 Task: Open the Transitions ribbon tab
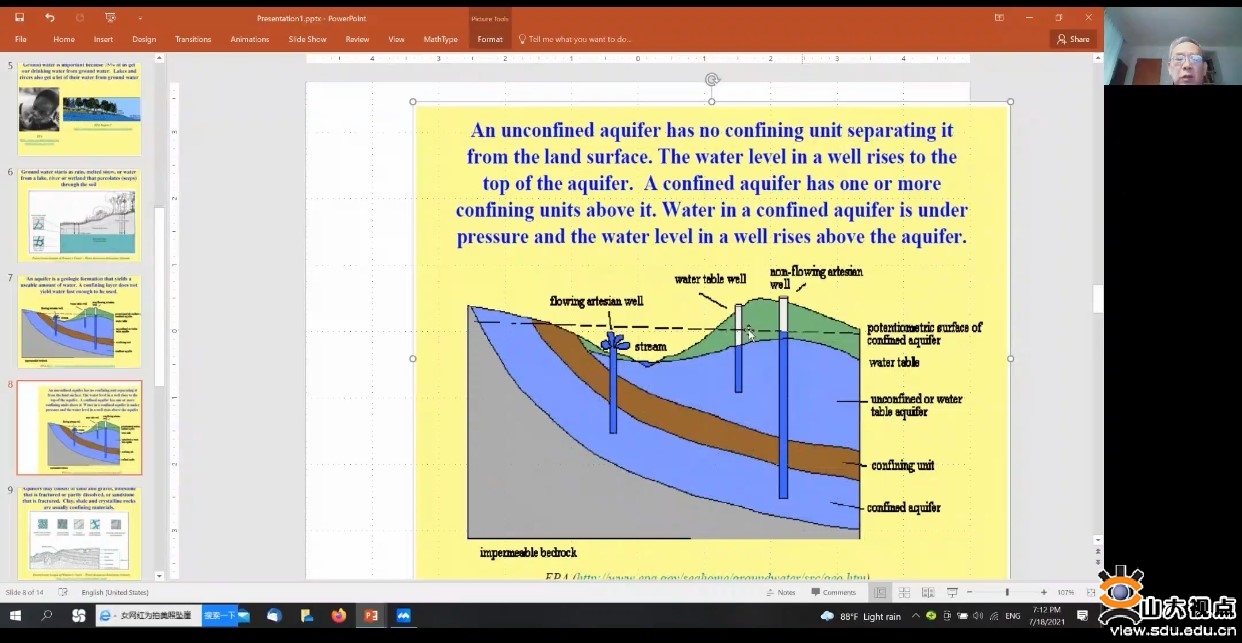coord(193,39)
